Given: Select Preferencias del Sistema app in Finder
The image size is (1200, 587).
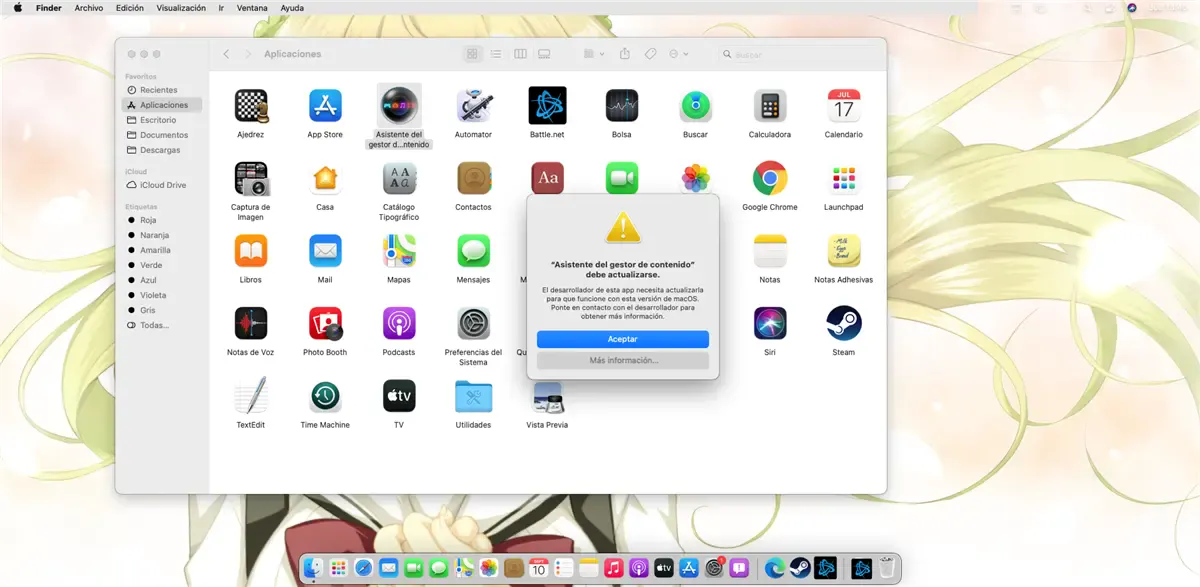Looking at the screenshot, I should coord(473,324).
